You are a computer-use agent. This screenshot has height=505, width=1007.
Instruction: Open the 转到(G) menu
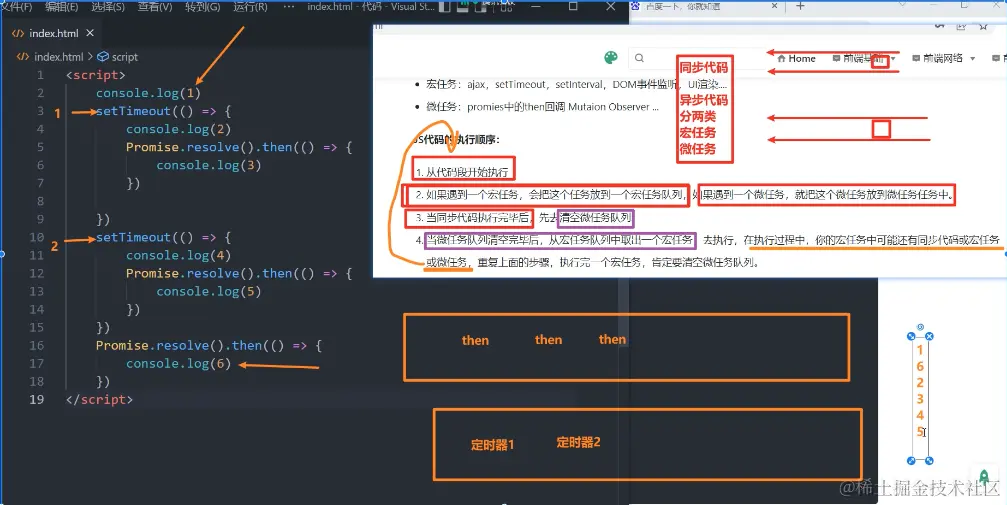pyautogui.click(x=202, y=7)
